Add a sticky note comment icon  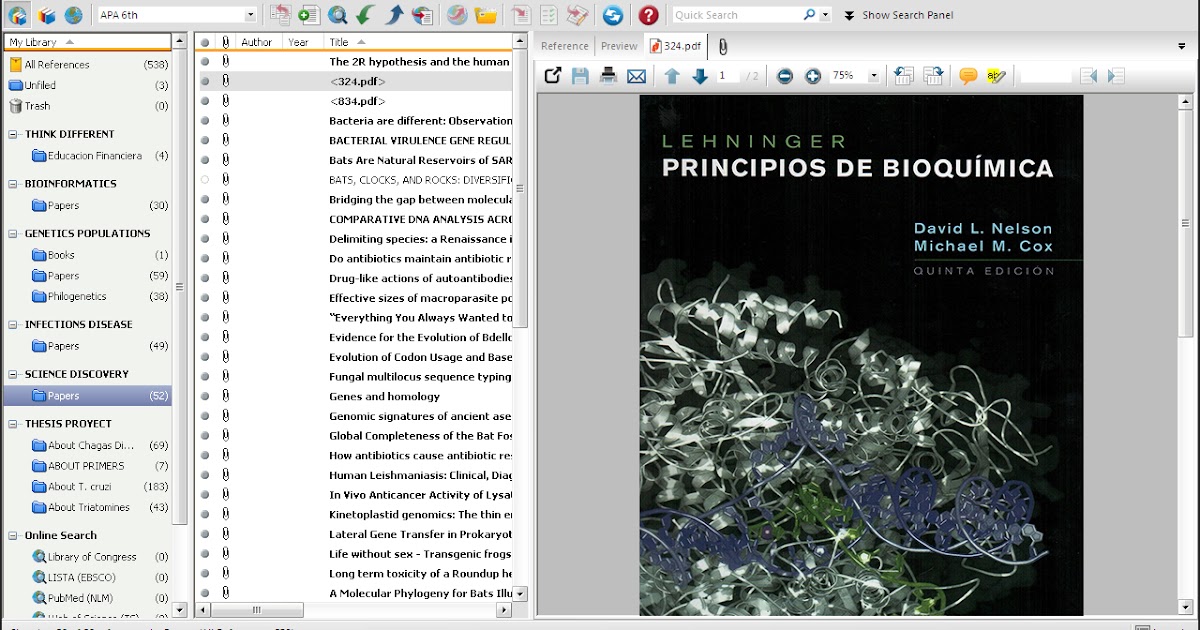click(967, 76)
